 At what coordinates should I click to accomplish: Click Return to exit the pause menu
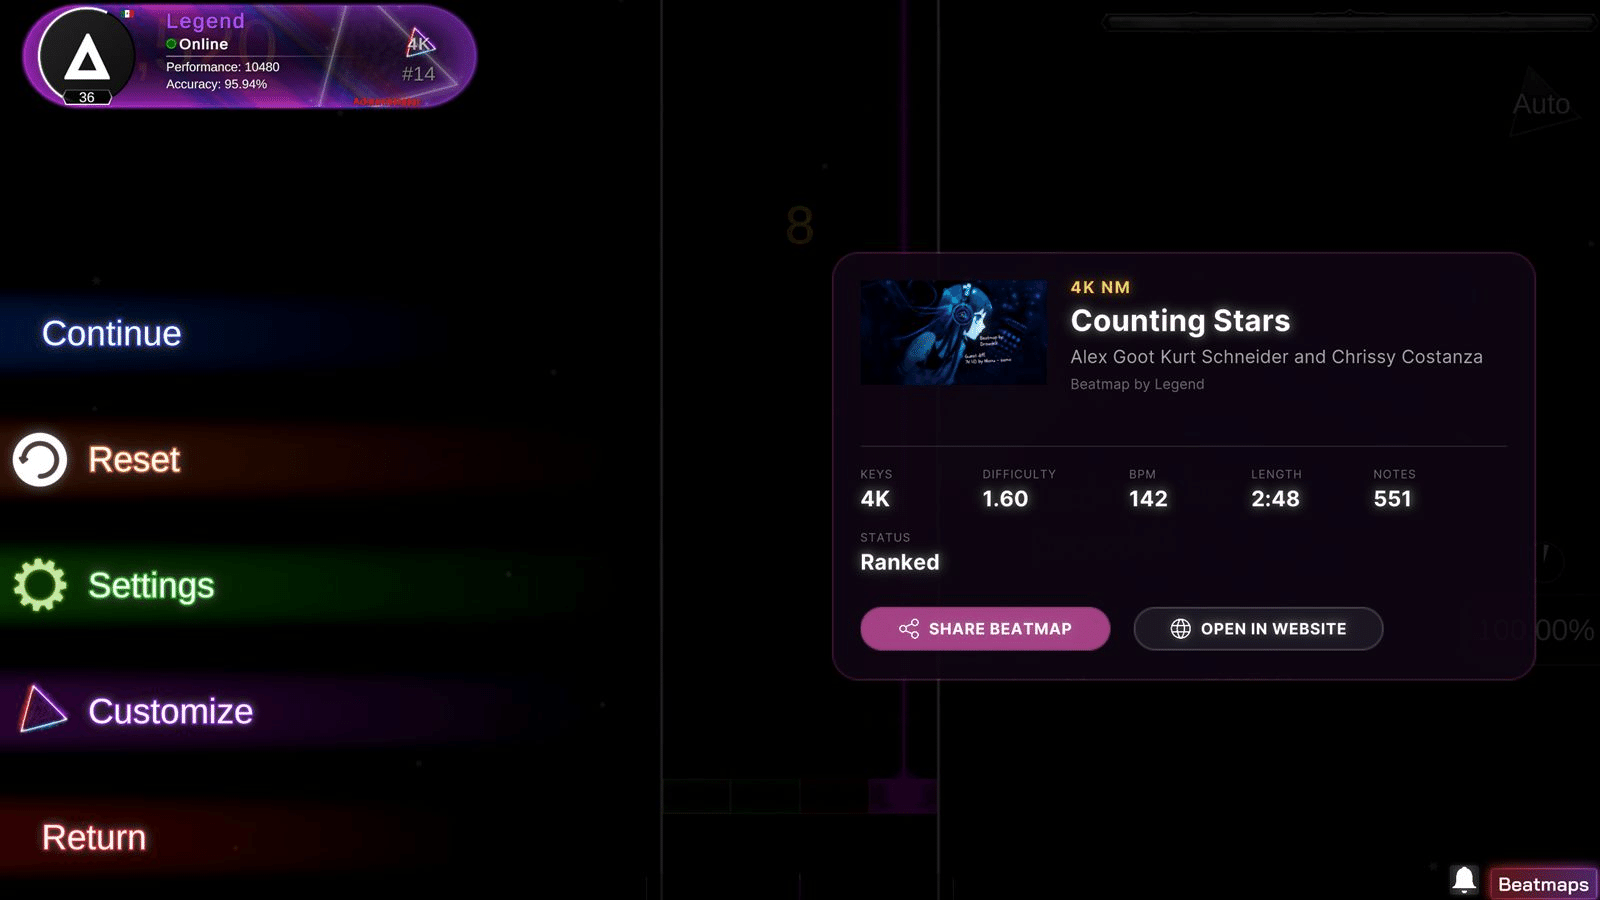tap(94, 837)
